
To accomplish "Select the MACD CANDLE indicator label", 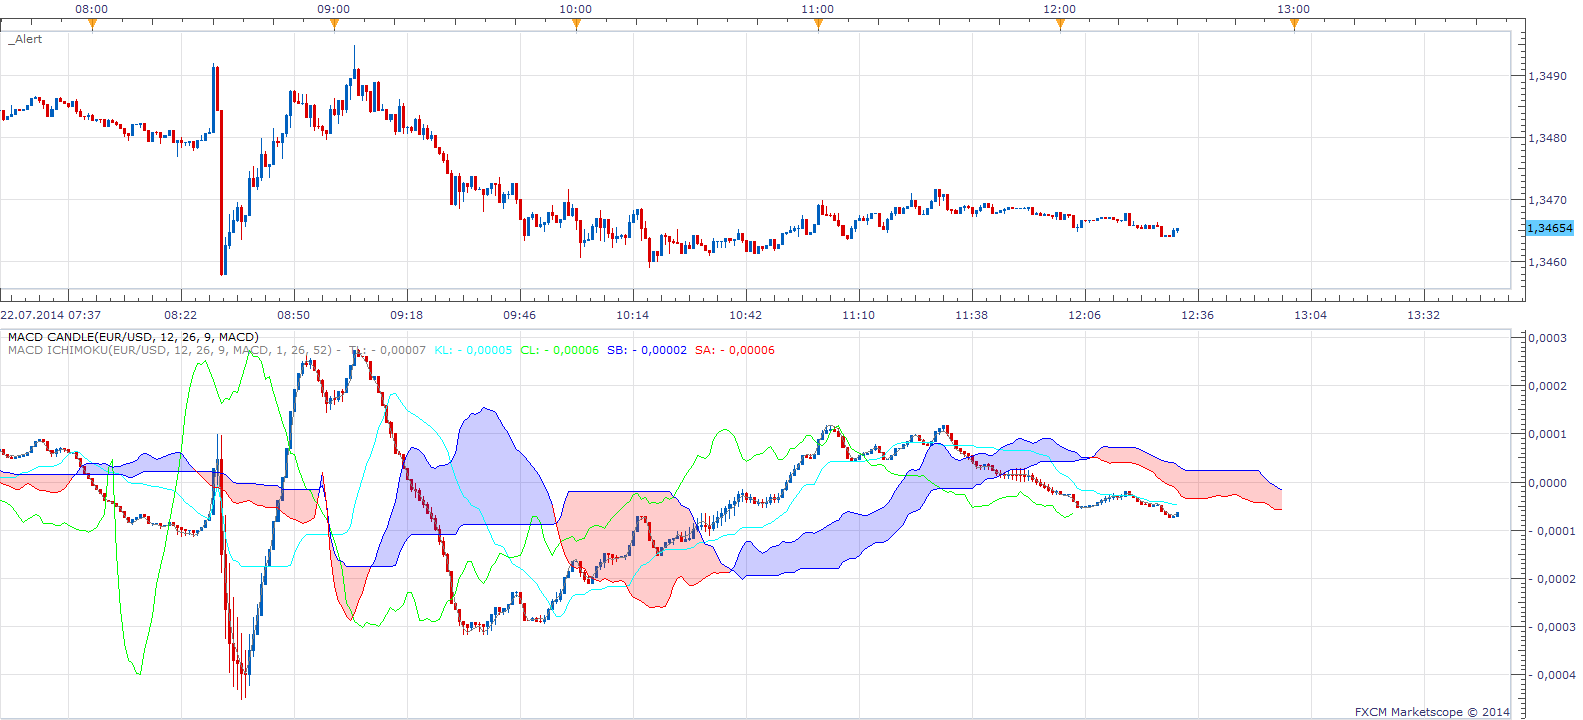I will pyautogui.click(x=133, y=337).
